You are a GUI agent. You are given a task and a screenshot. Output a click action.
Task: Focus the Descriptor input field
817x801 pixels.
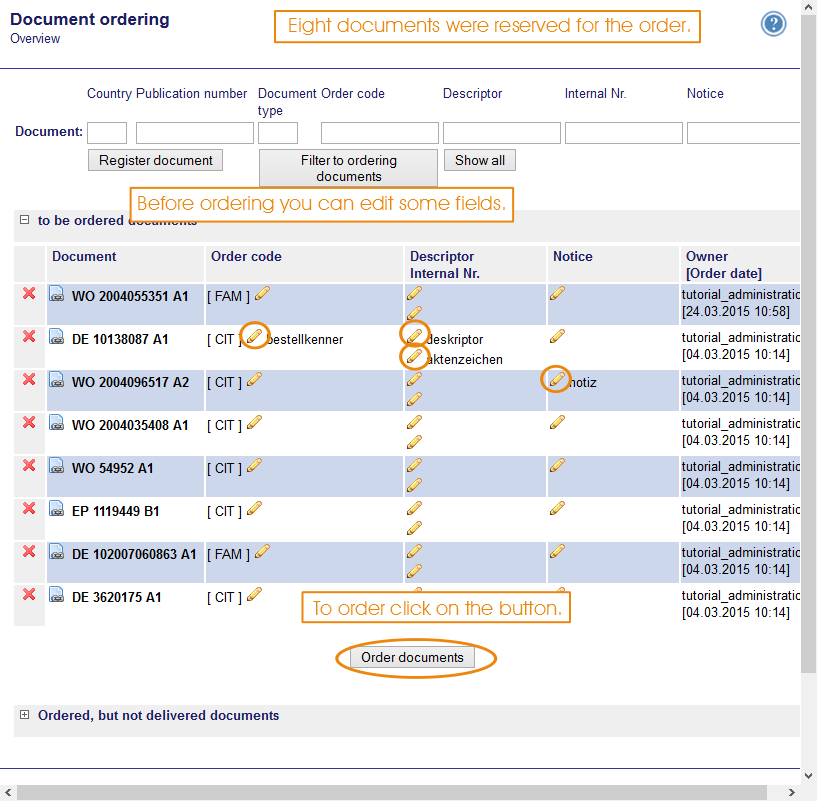coord(502,133)
